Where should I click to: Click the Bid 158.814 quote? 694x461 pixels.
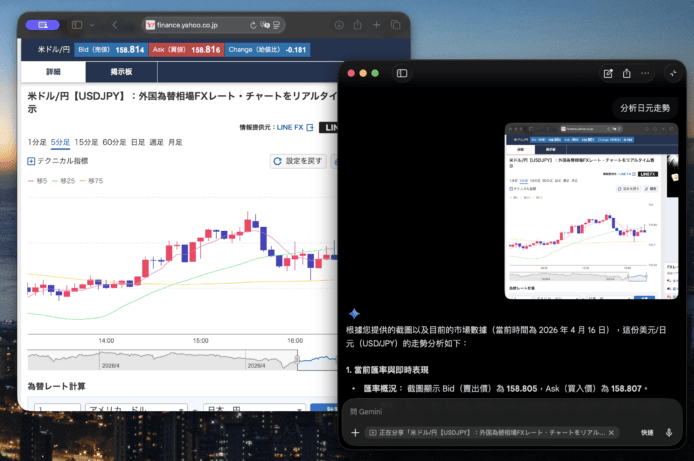point(111,50)
